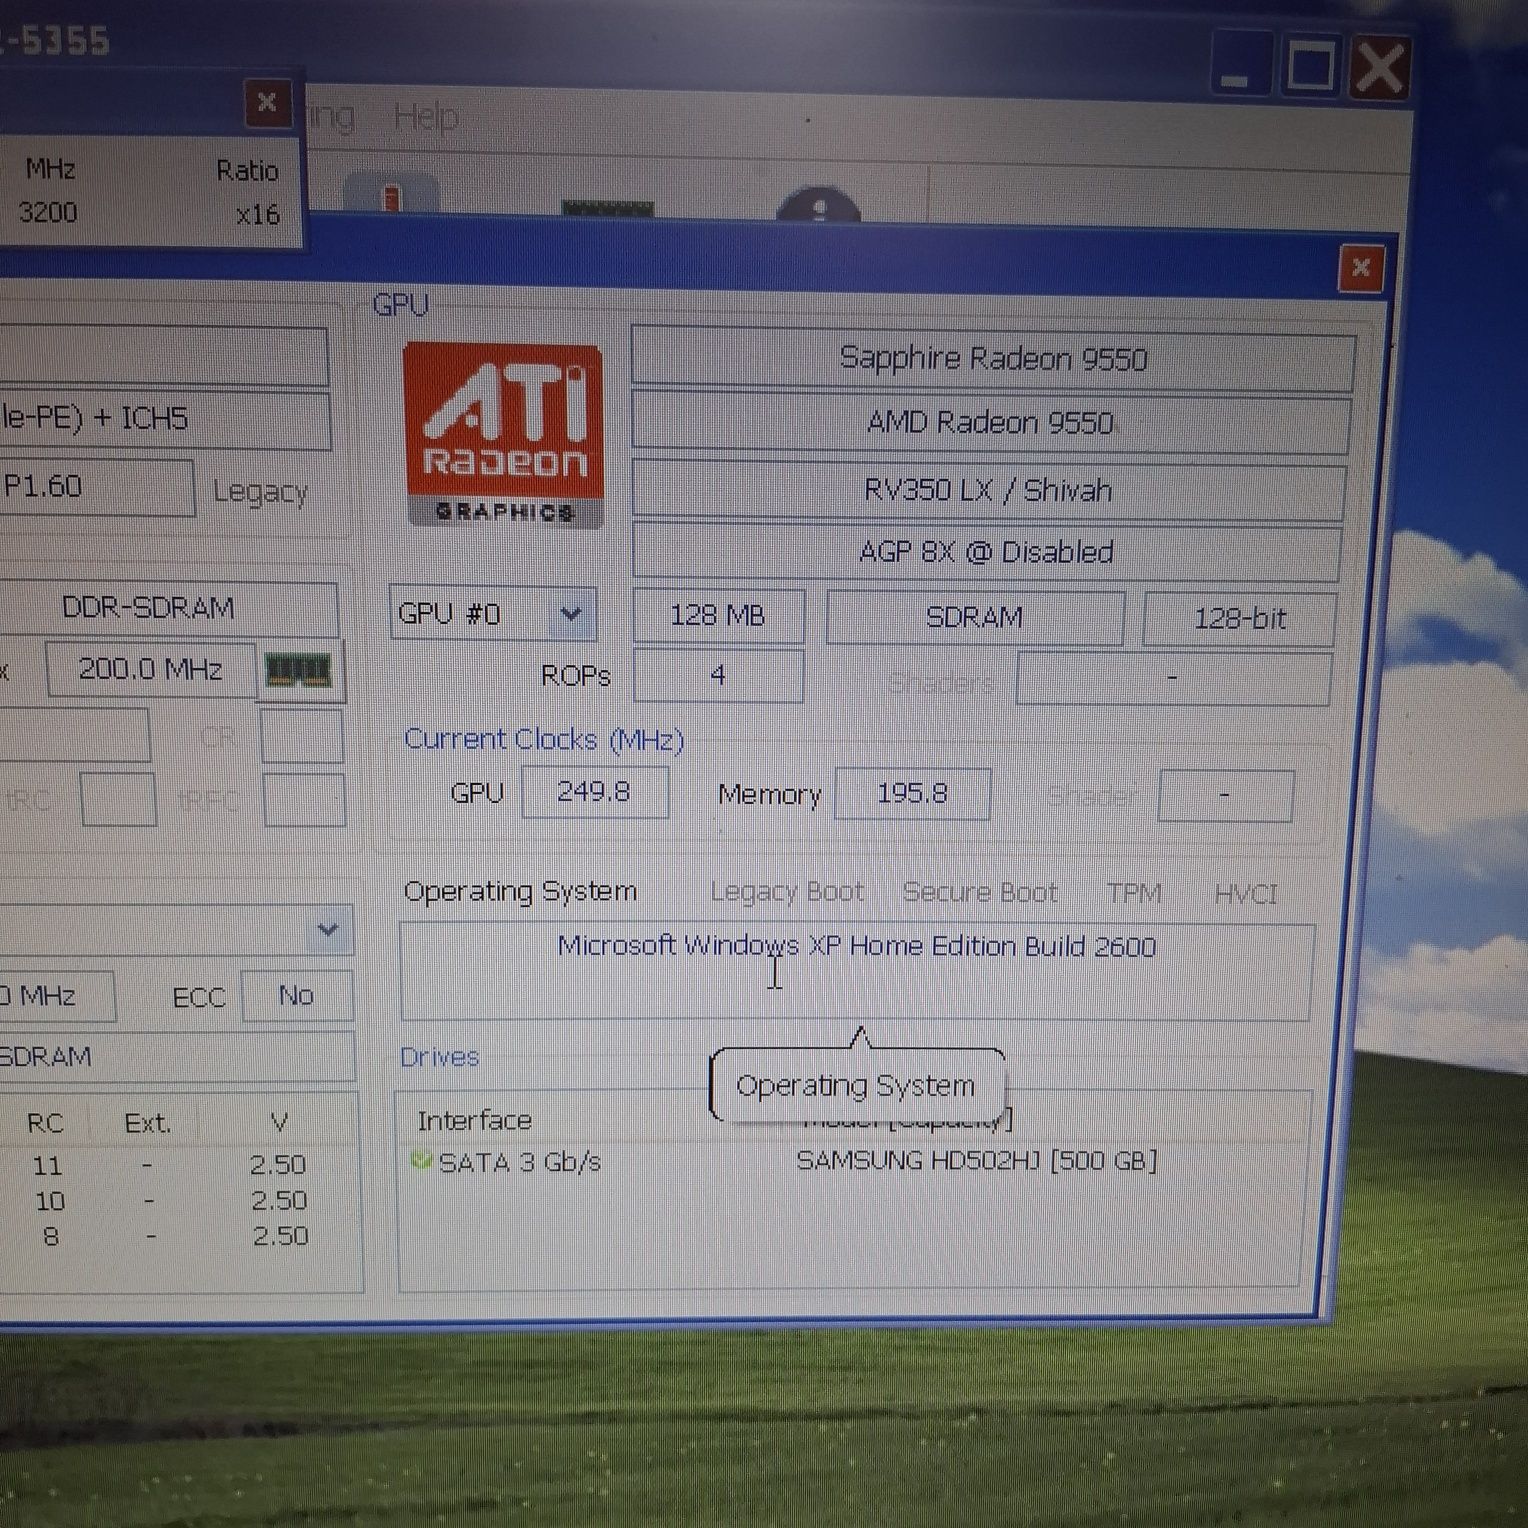Click the Drives section label
The height and width of the screenshot is (1528, 1528).
click(x=440, y=1057)
